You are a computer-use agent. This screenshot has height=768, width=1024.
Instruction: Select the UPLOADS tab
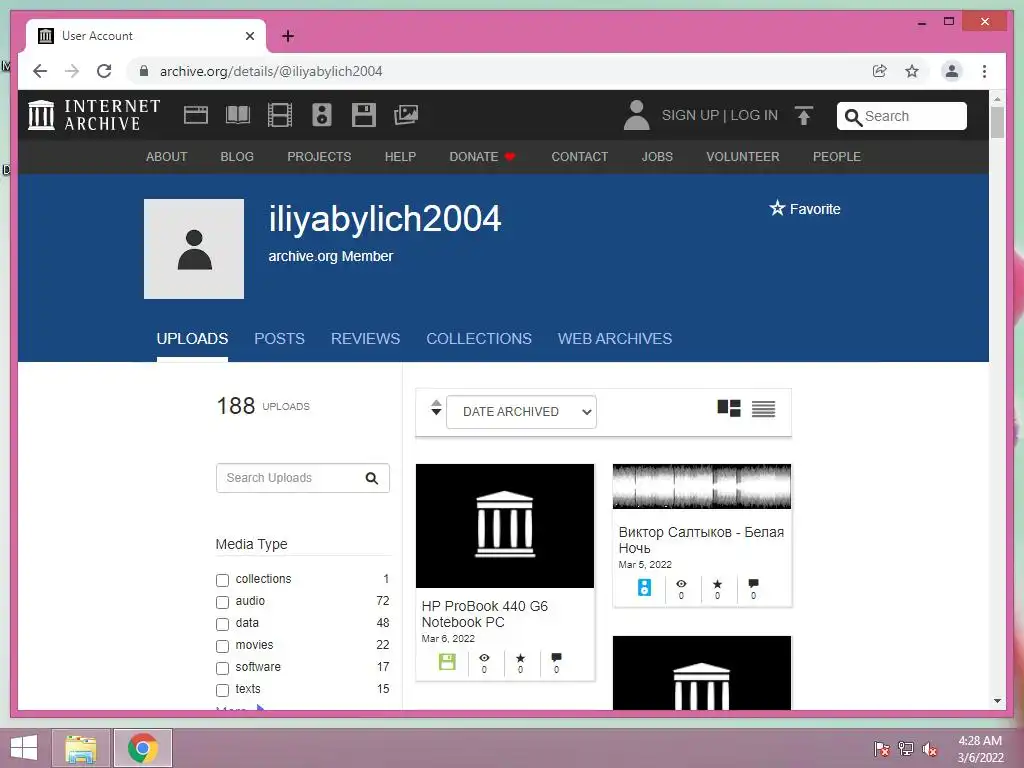pyautogui.click(x=192, y=338)
